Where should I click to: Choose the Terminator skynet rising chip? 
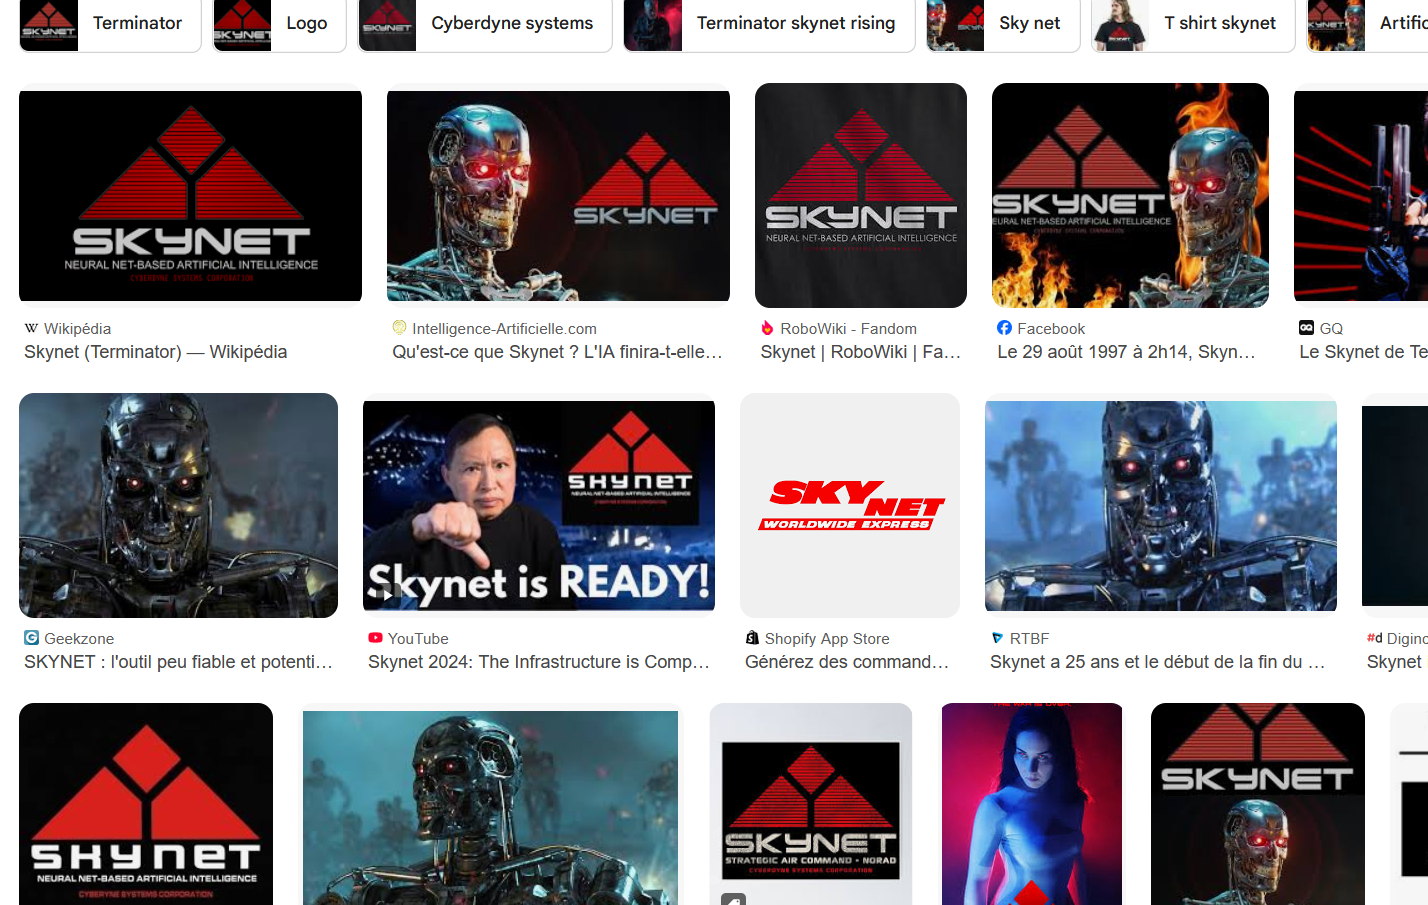click(x=769, y=23)
